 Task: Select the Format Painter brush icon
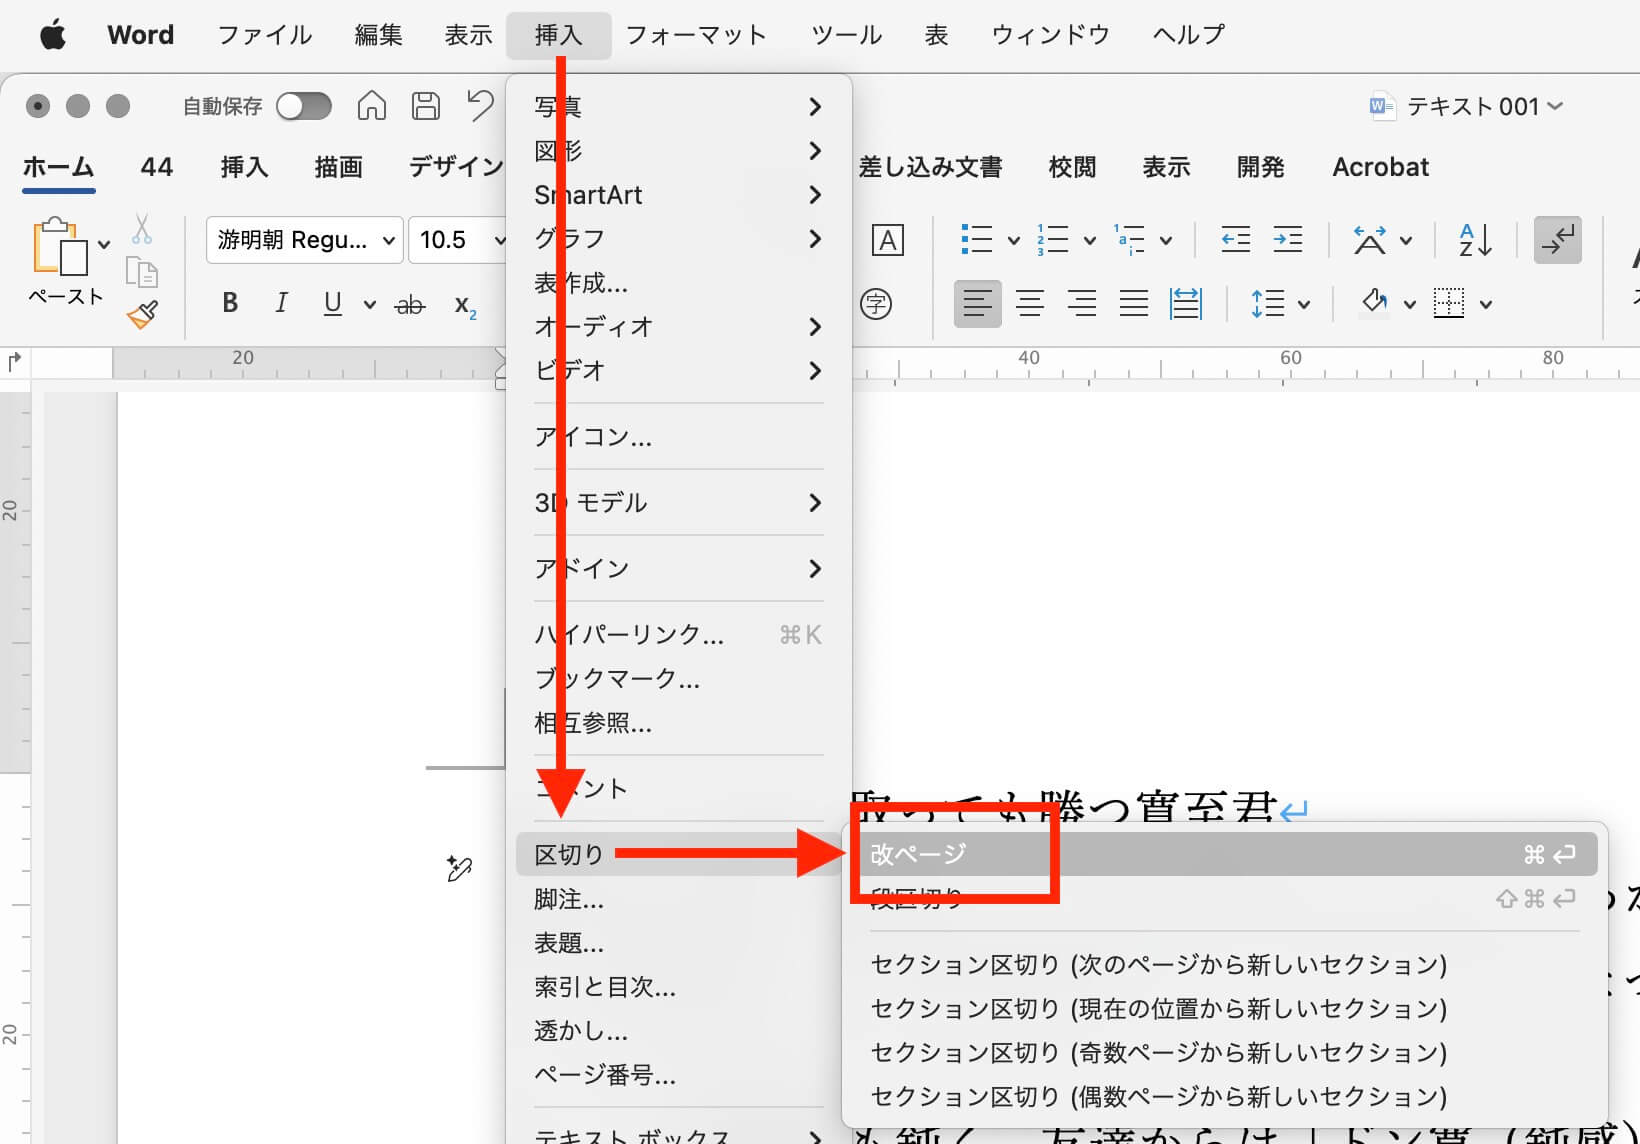142,315
